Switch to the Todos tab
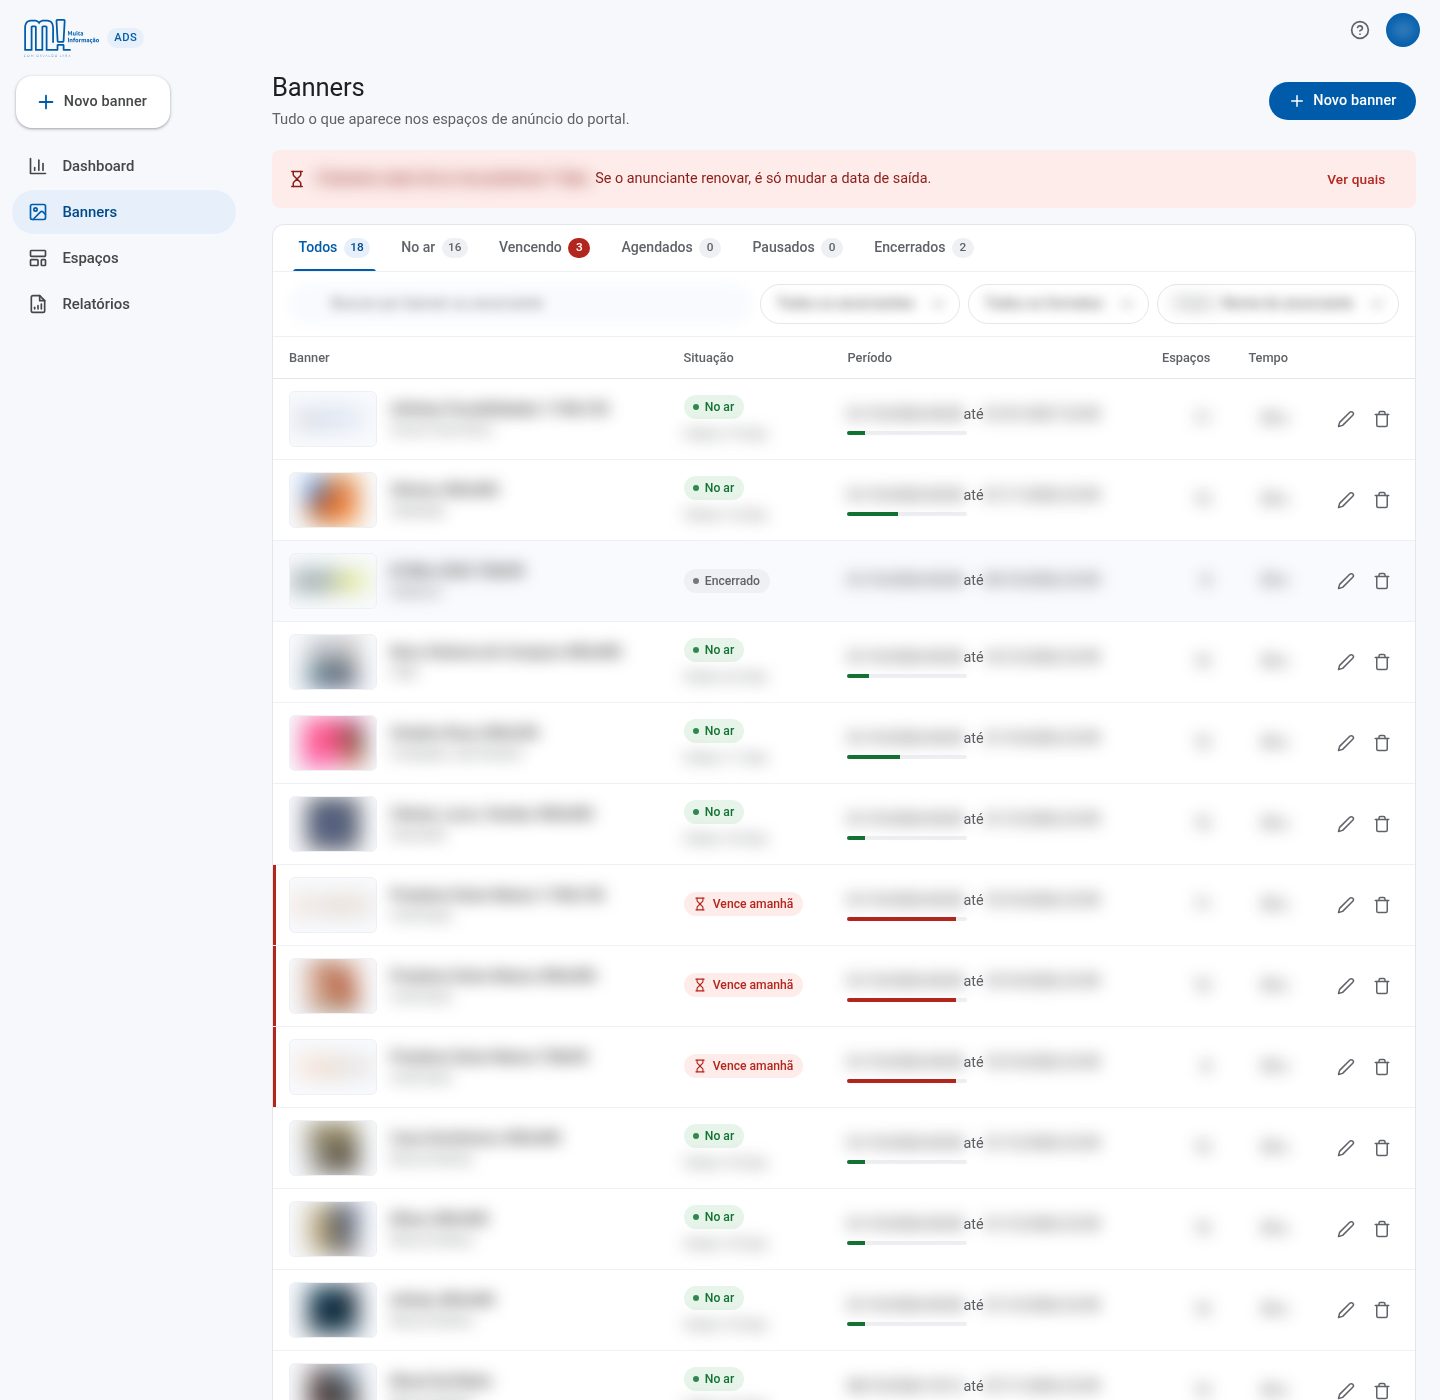This screenshot has width=1440, height=1400. (x=333, y=247)
